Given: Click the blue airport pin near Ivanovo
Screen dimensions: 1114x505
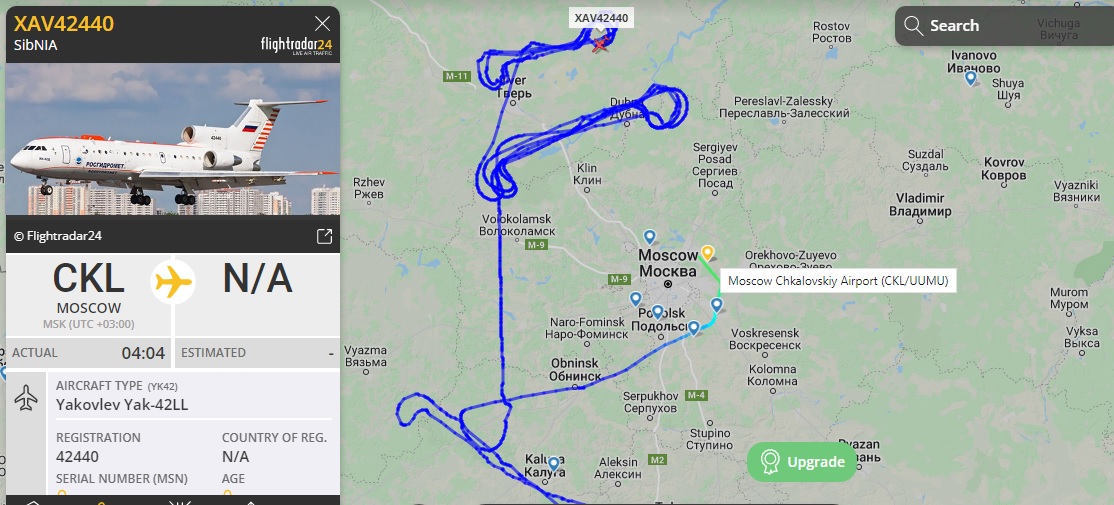Looking at the screenshot, I should (x=970, y=78).
